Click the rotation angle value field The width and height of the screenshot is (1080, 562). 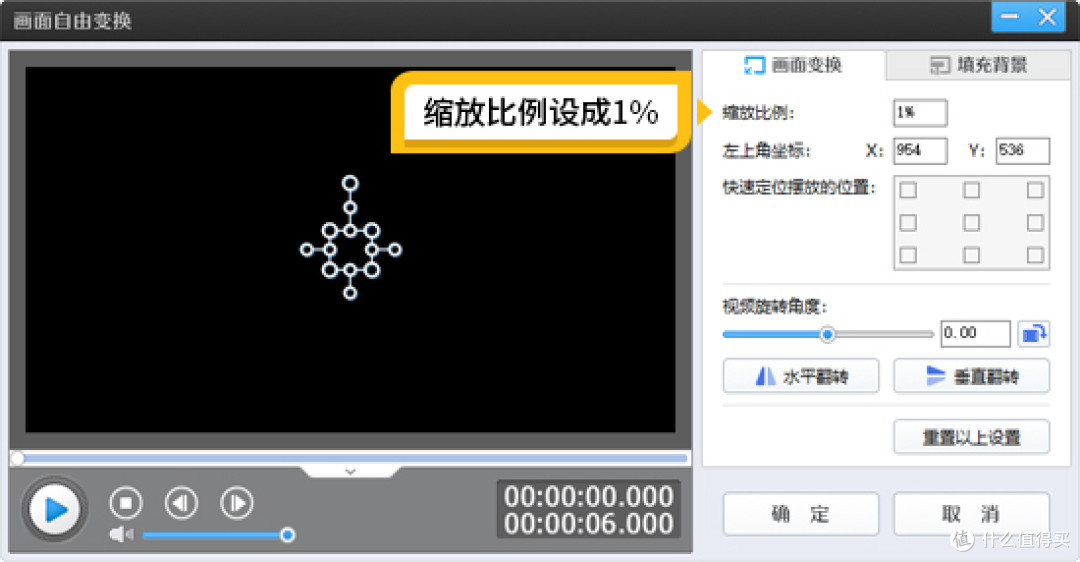[975, 334]
